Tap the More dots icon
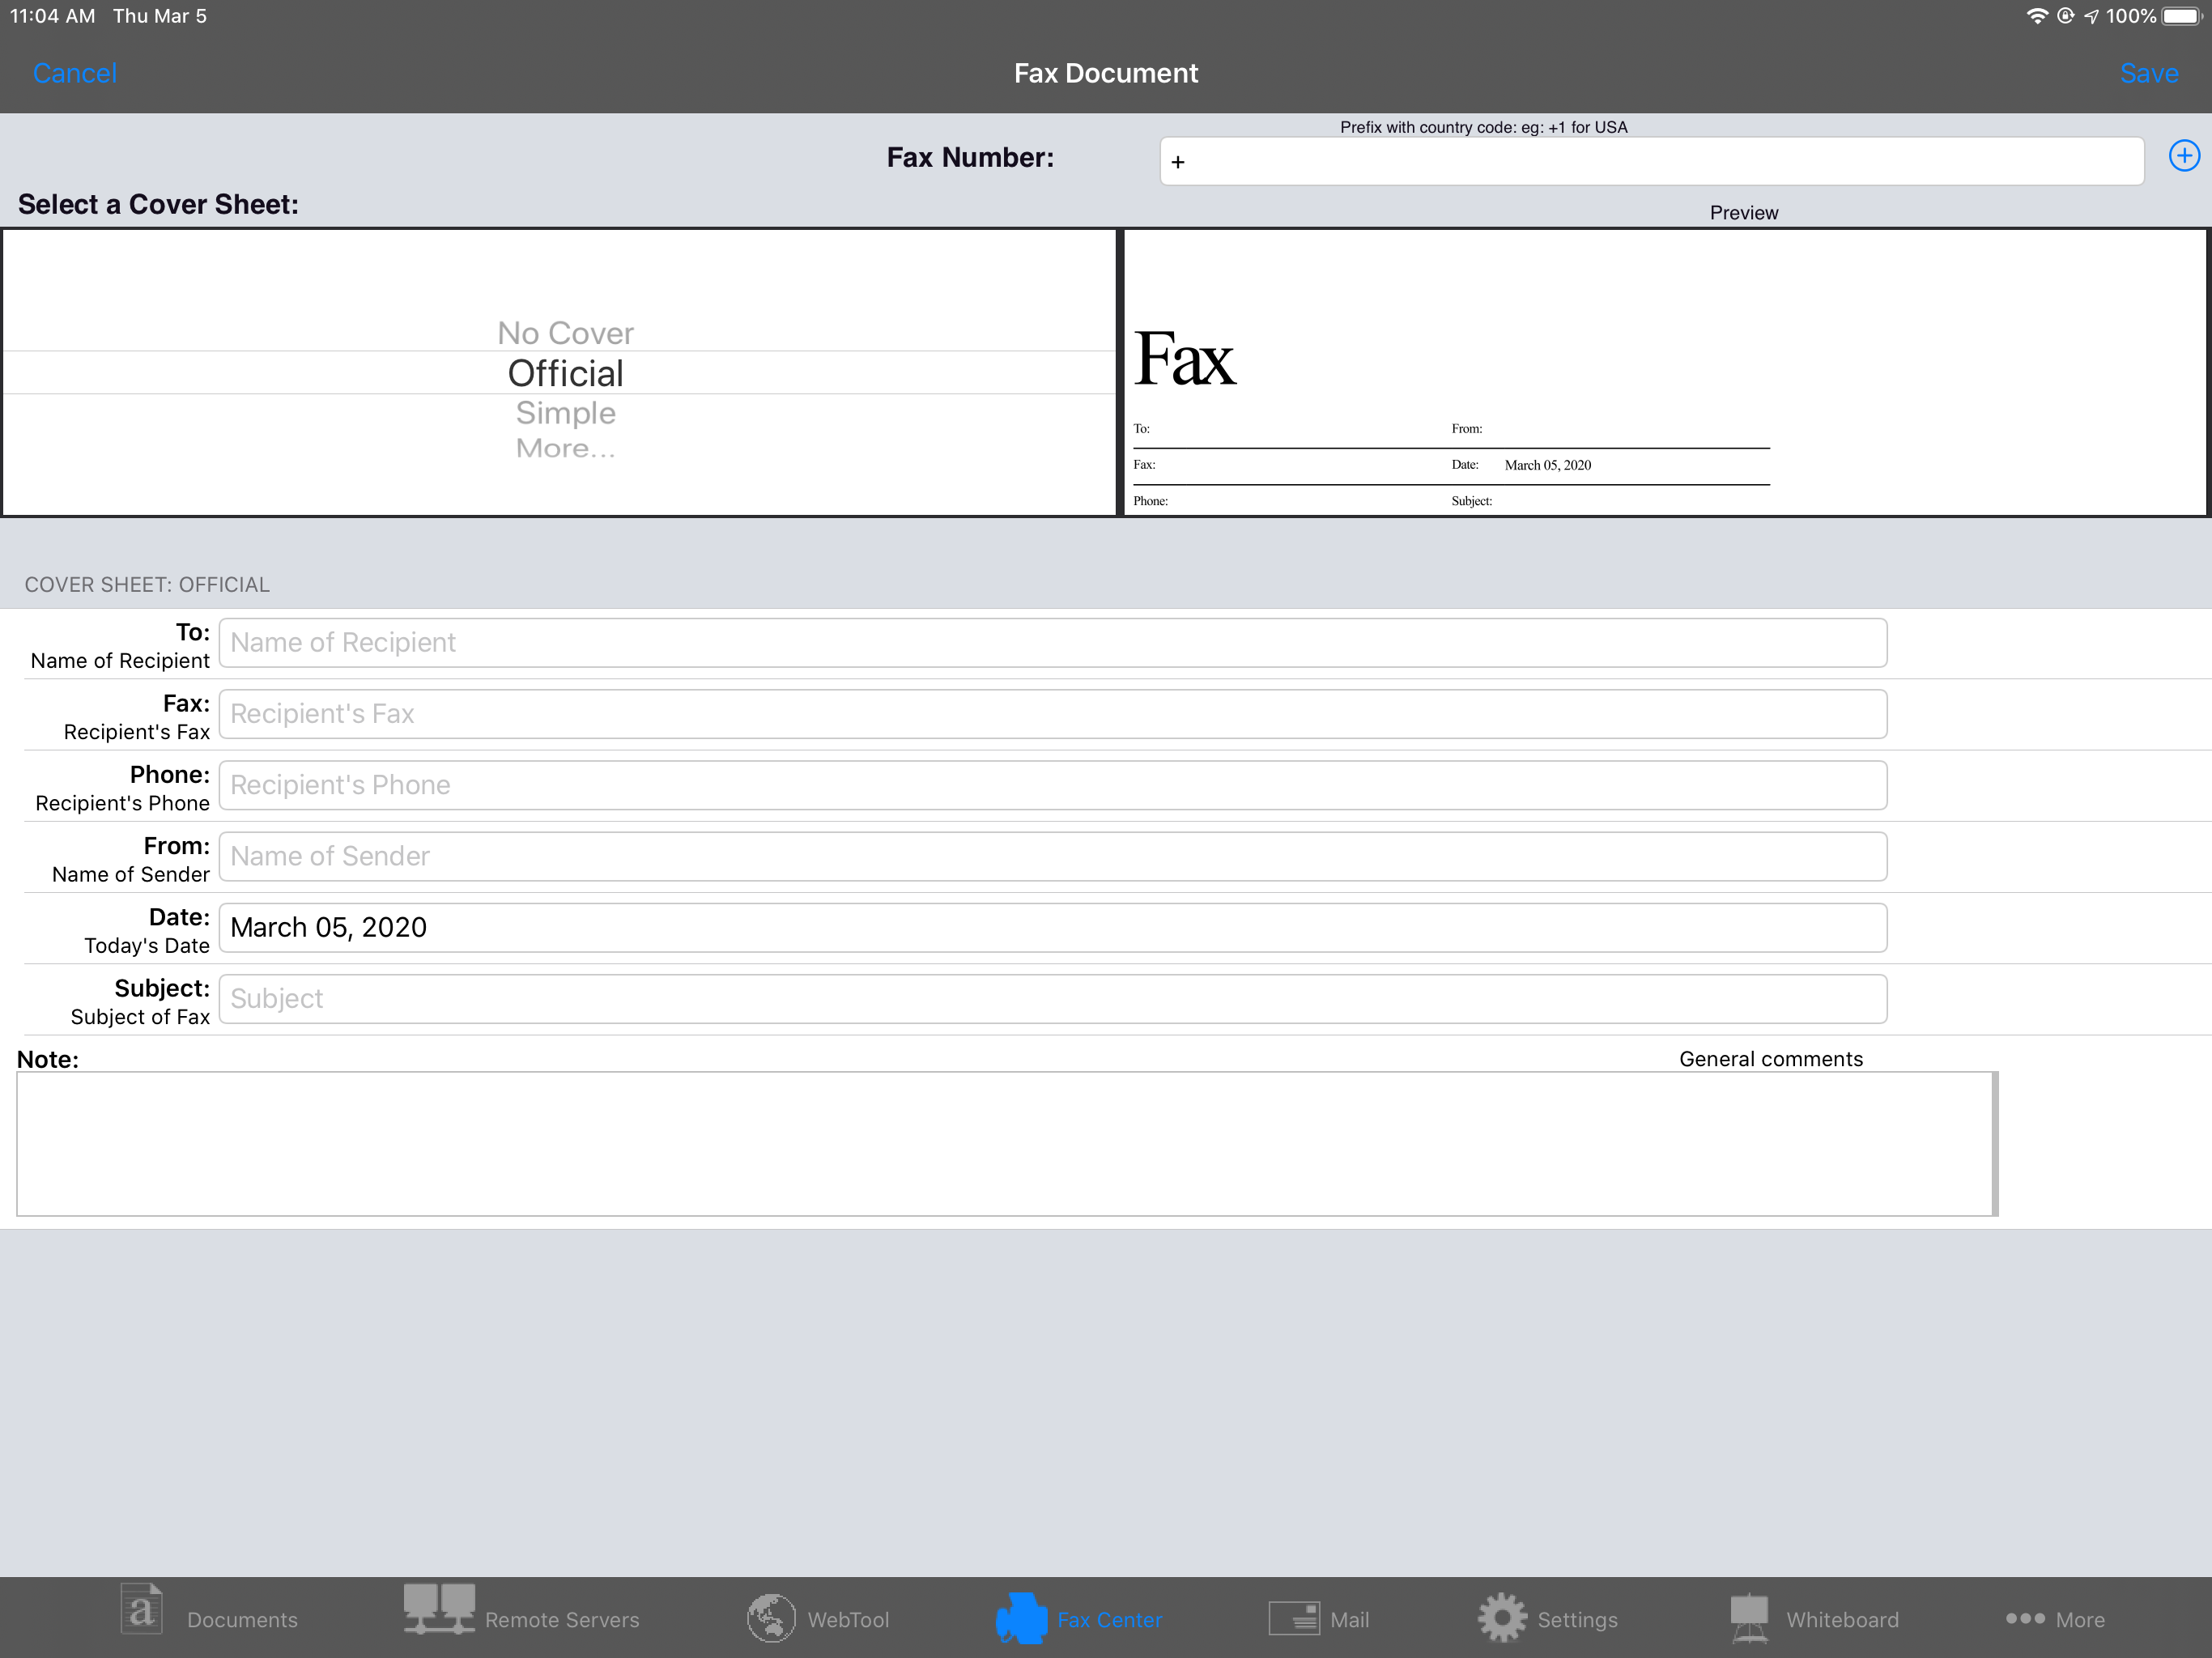The height and width of the screenshot is (1658, 2212). tap(2025, 1617)
